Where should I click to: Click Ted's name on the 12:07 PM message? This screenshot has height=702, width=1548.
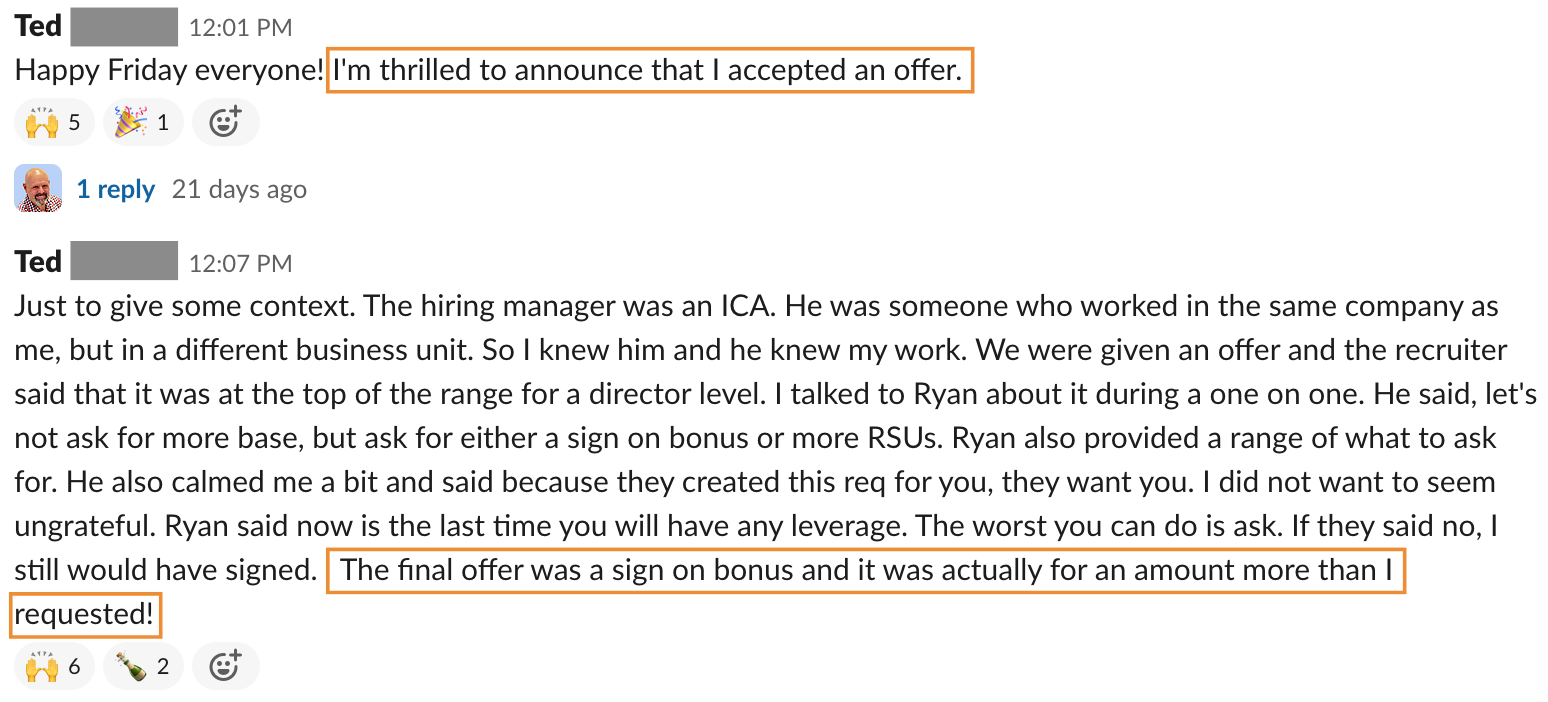tap(38, 262)
